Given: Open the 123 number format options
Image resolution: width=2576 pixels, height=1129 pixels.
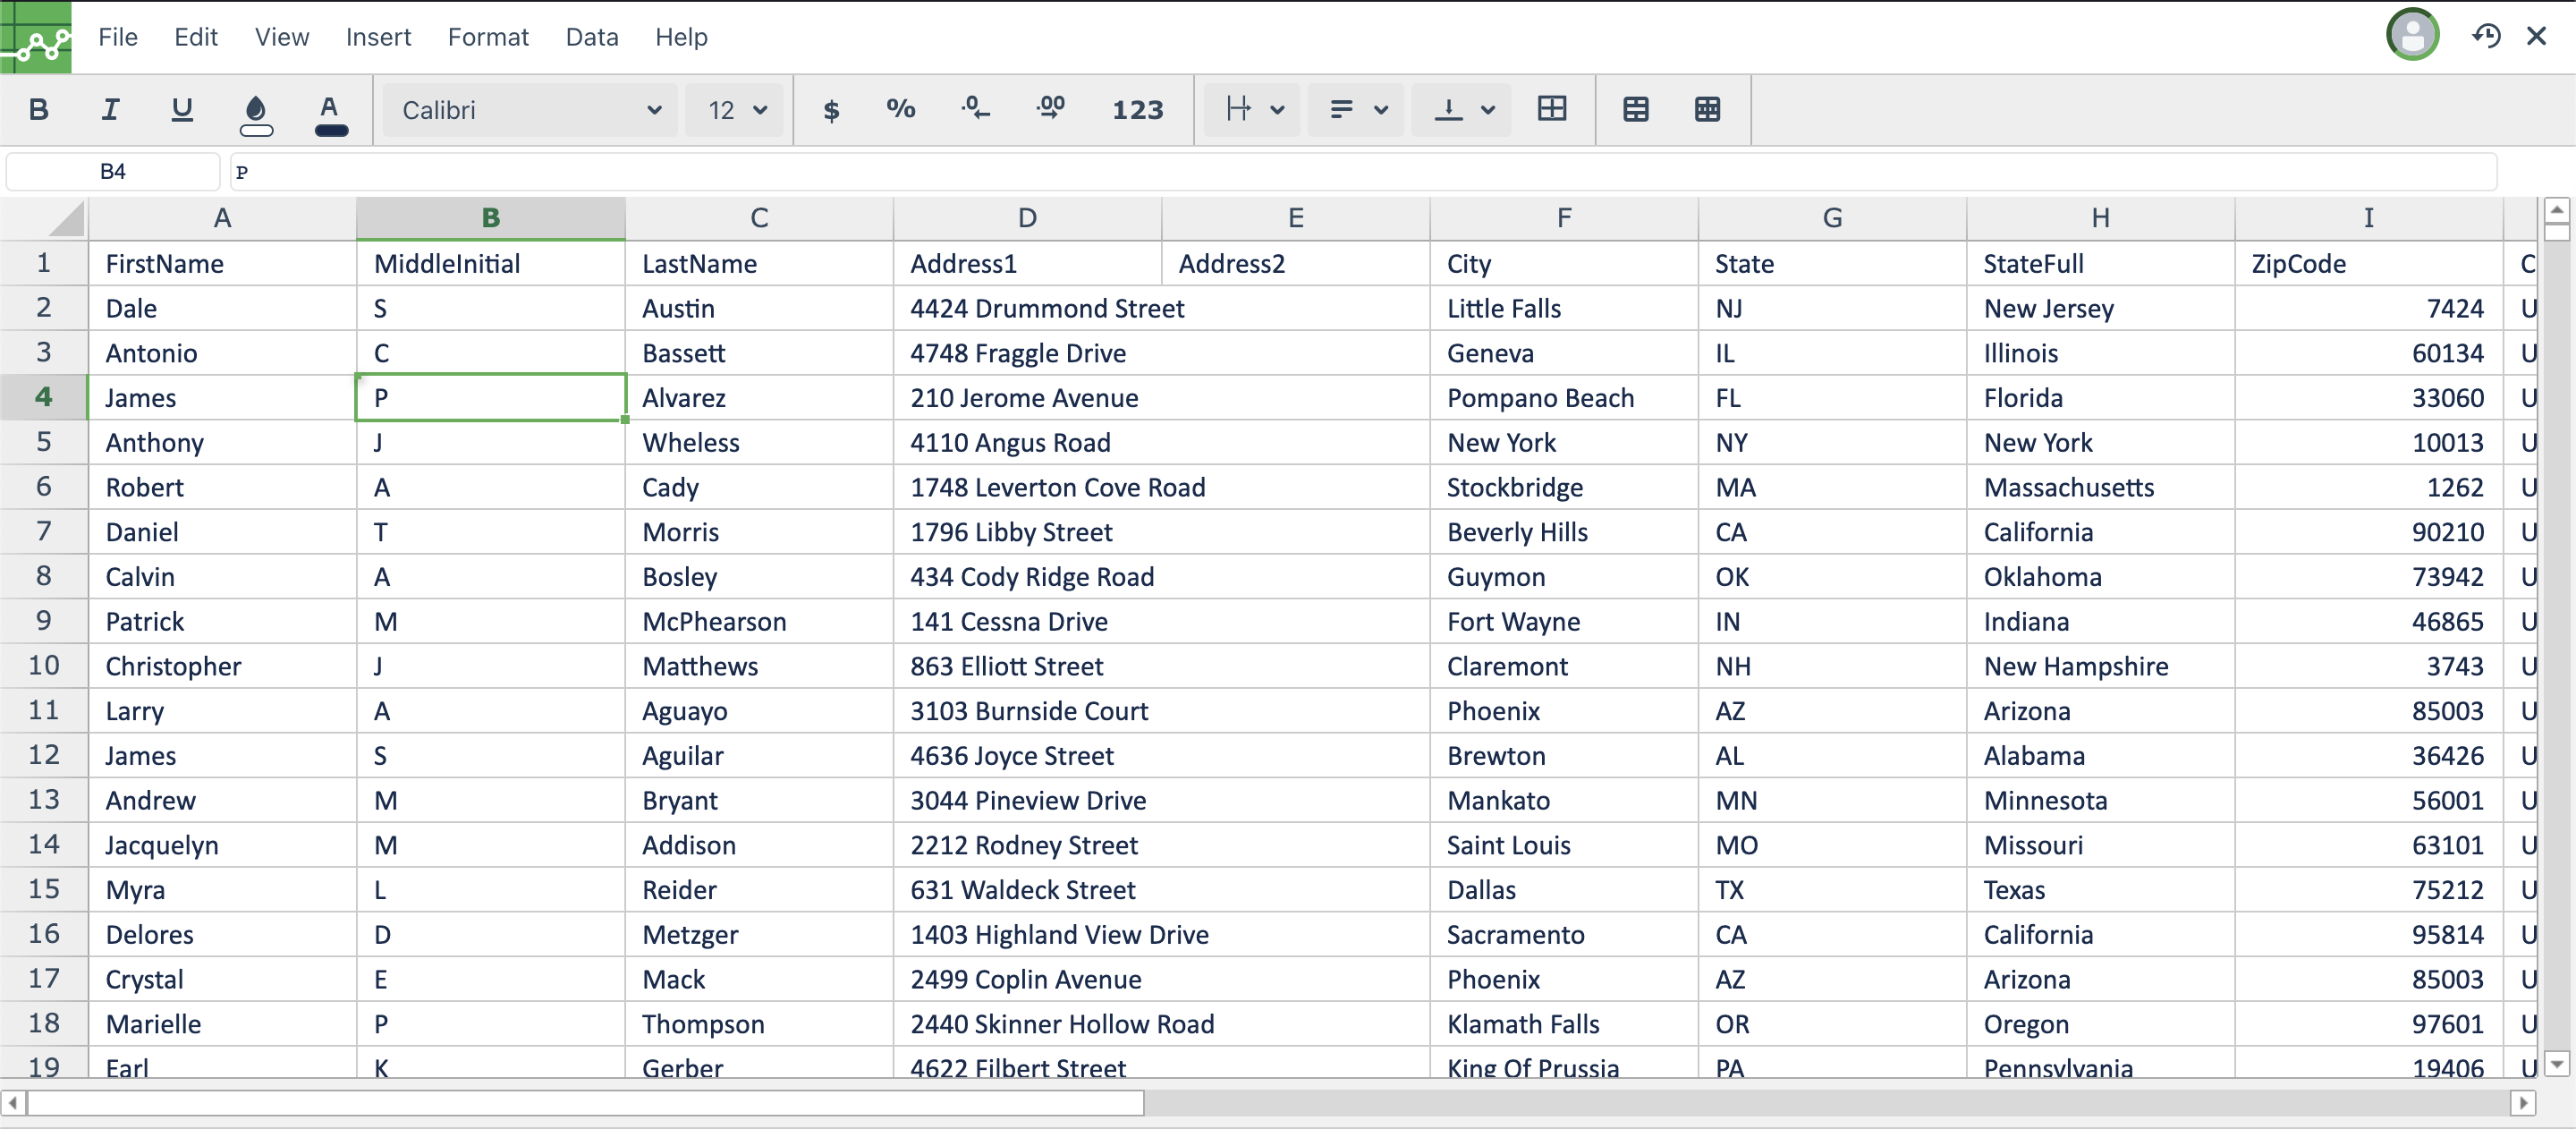Looking at the screenshot, I should (1138, 109).
